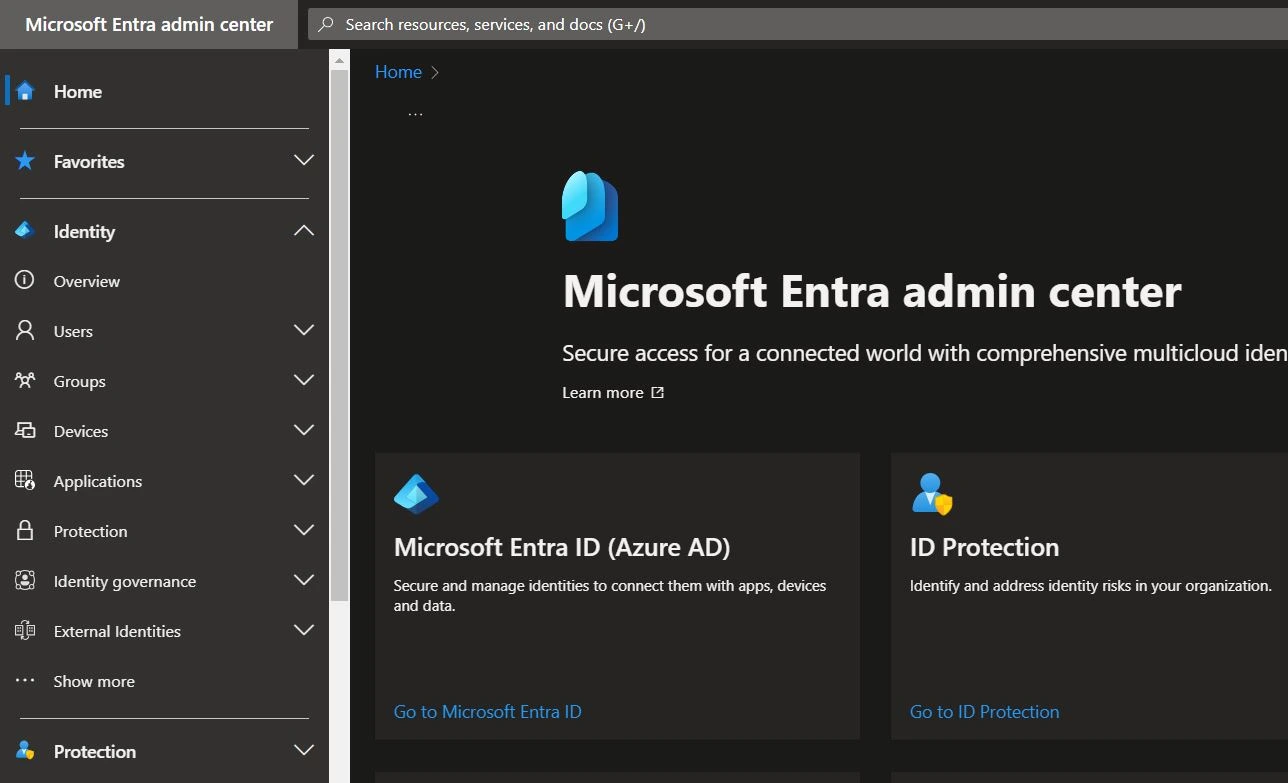Click Microsoft Entra ID (Azure AD) card title

point(562,547)
